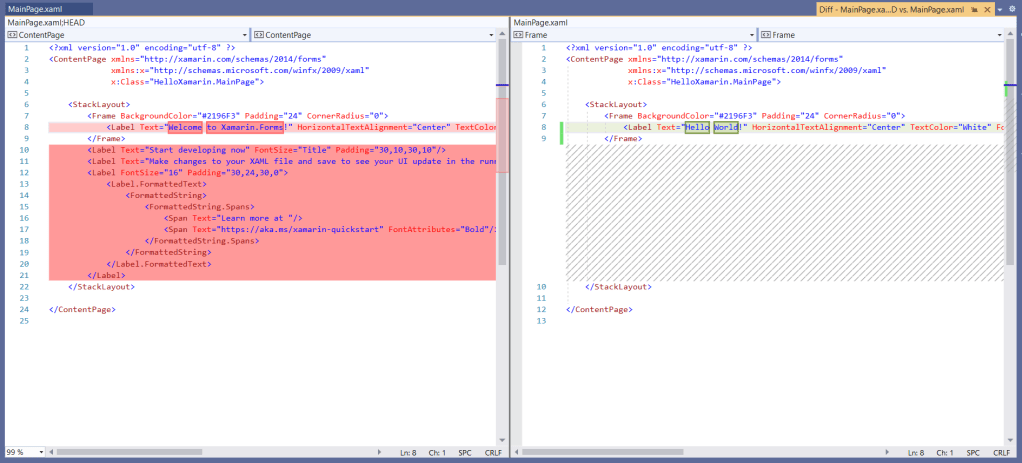Image resolution: width=1022 pixels, height=463 pixels.
Task: Switch to the MainPage.xaml tab
Action: click(x=35, y=9)
